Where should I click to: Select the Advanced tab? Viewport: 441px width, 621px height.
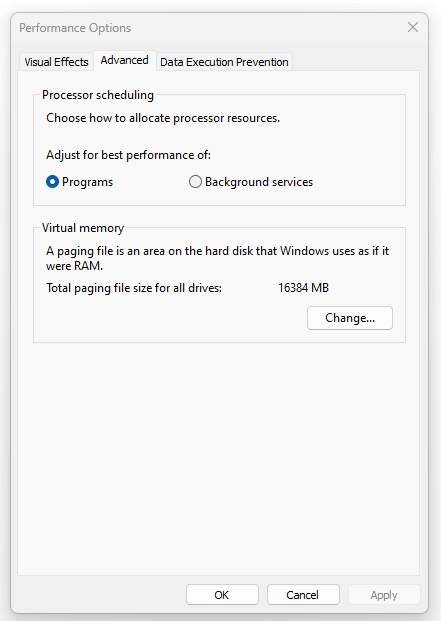point(125,61)
